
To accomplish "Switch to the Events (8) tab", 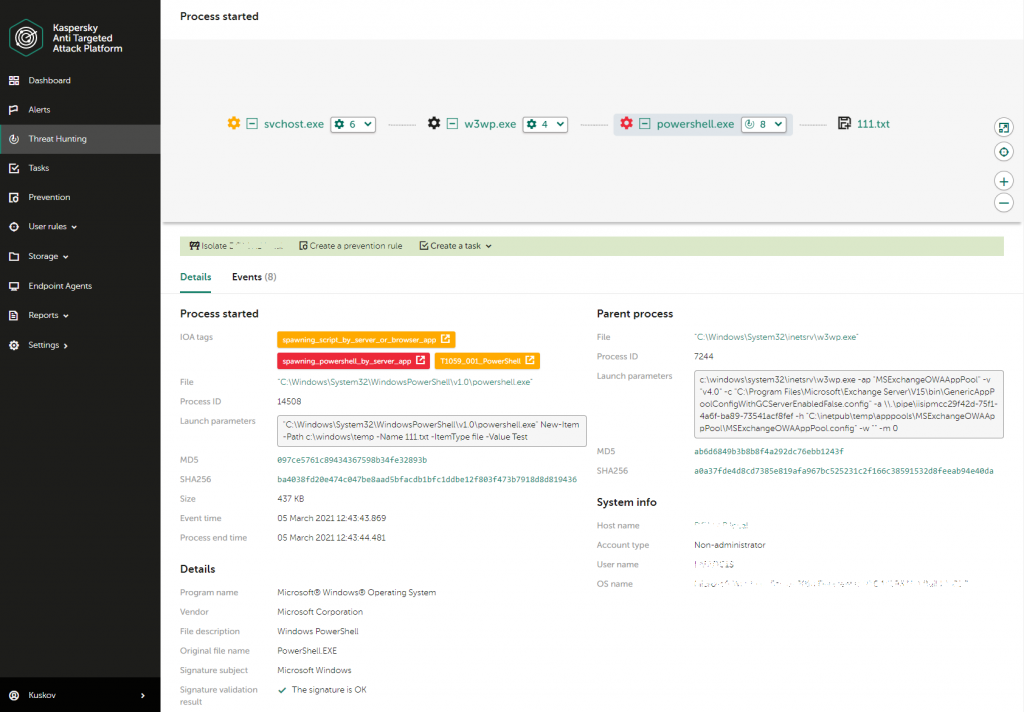I will [254, 277].
